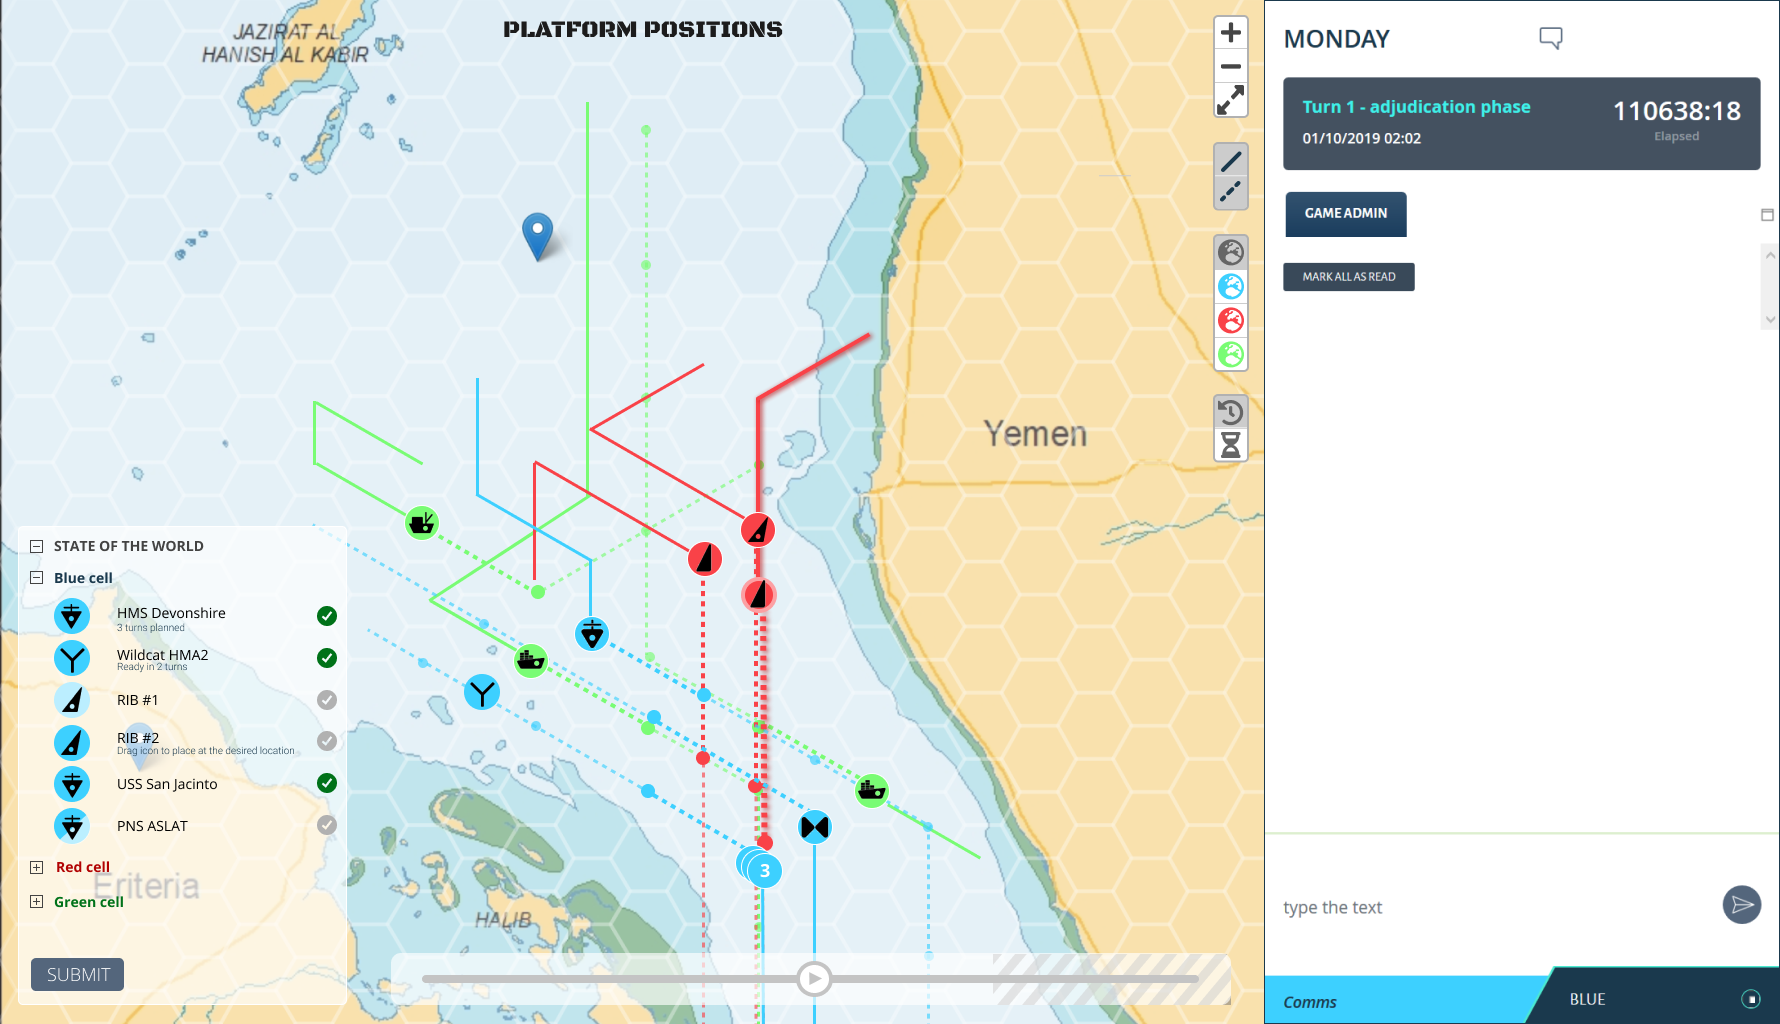
Task: Click the PNS ASLAT ship icon
Action: coord(72,826)
